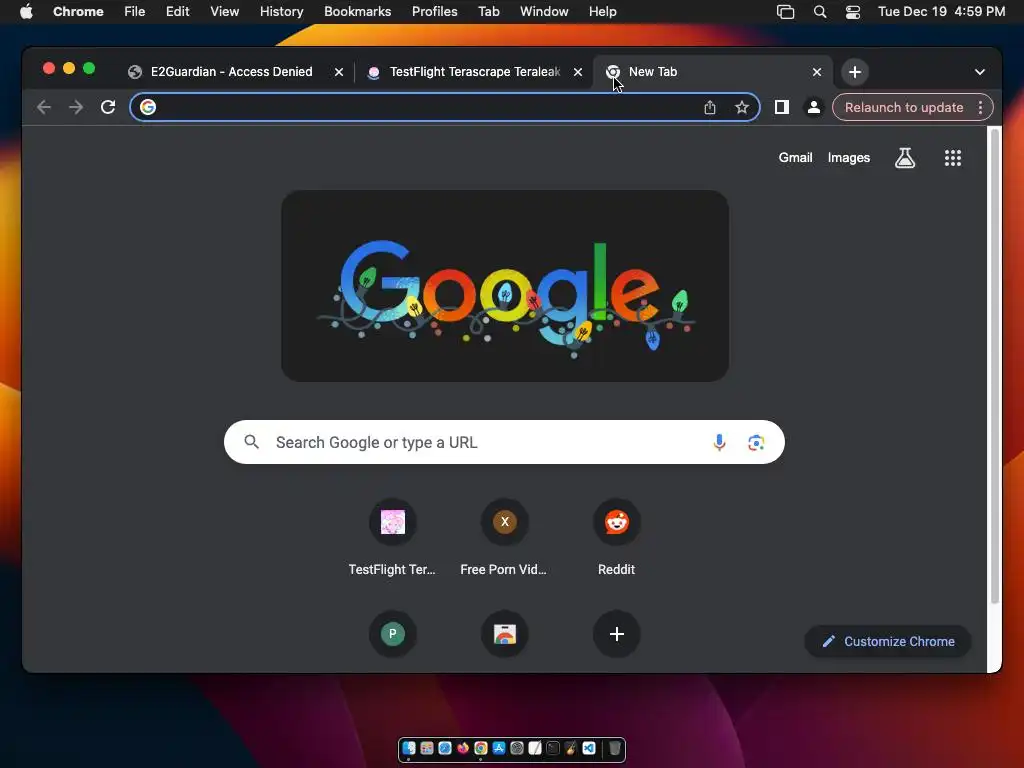Open the Chrome three-dot menu
This screenshot has width=1024, height=768.
980,107
